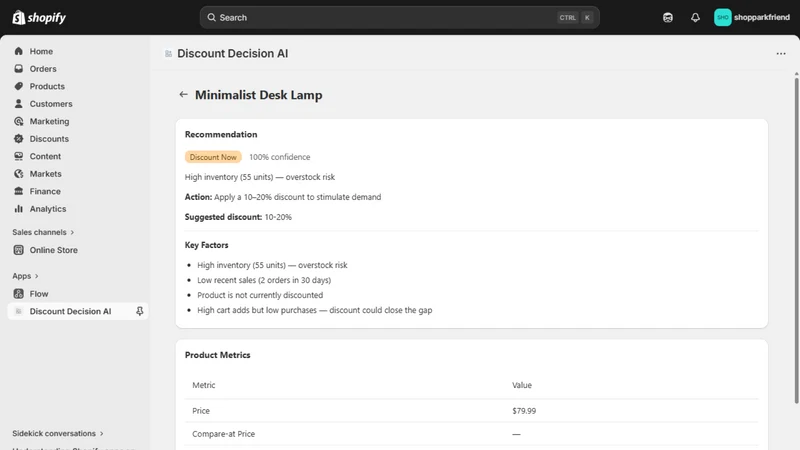Open the Marketing menu item
This screenshot has height=450, width=800.
pyautogui.click(x=49, y=121)
